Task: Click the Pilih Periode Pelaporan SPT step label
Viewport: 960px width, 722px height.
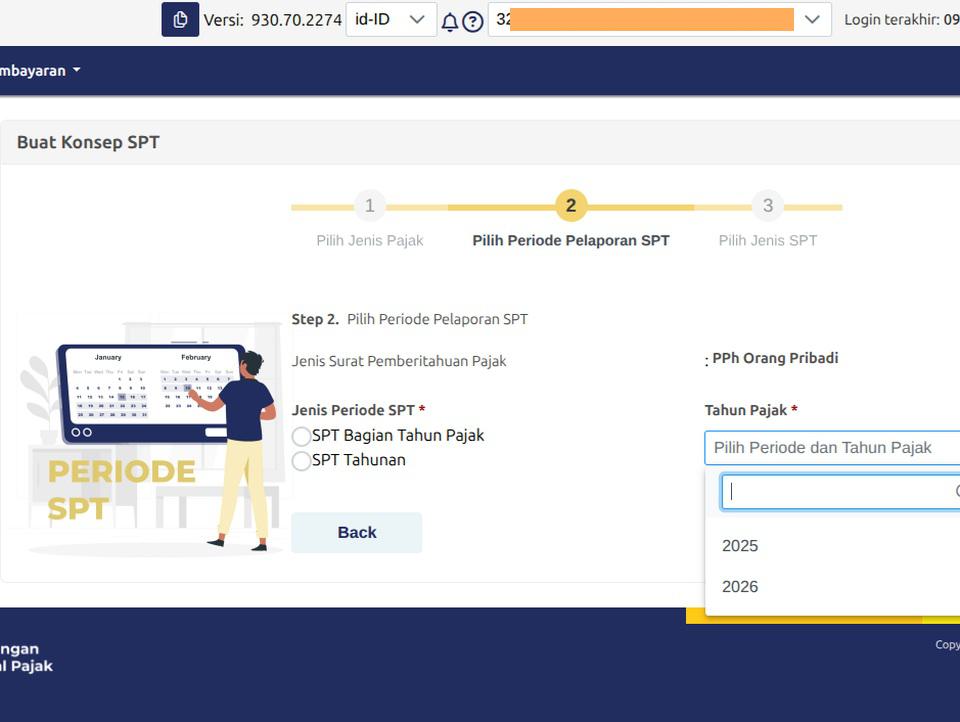Action: pyautogui.click(x=571, y=241)
